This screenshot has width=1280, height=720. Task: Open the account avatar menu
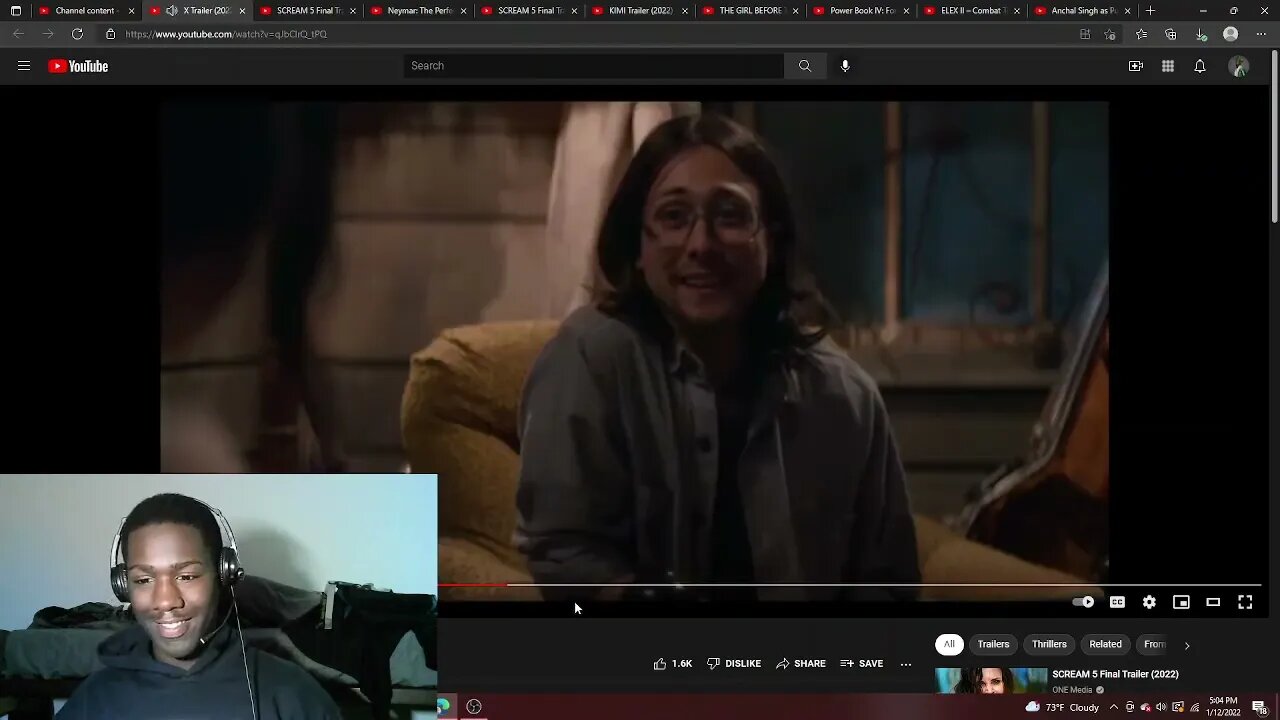pyautogui.click(x=1239, y=66)
